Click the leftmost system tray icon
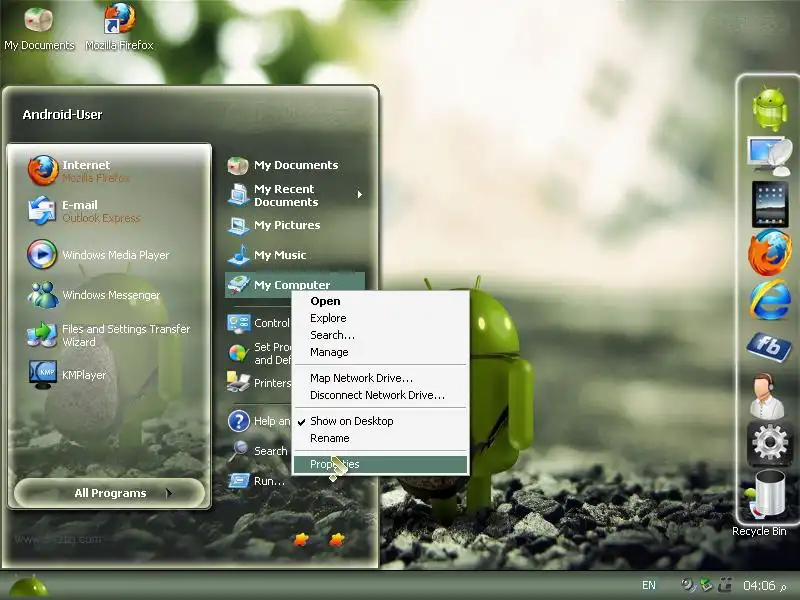 [688, 585]
